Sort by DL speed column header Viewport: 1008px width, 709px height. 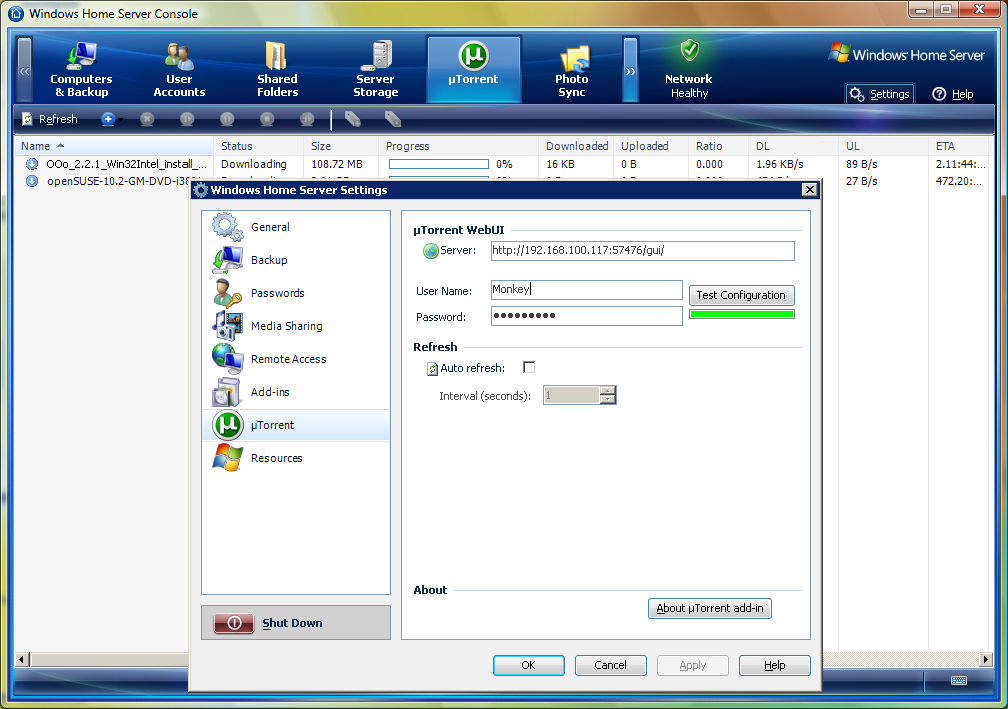[793, 146]
